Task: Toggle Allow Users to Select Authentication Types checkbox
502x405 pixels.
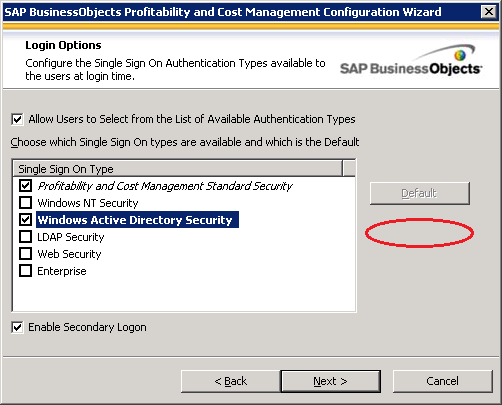Action: 17,119
